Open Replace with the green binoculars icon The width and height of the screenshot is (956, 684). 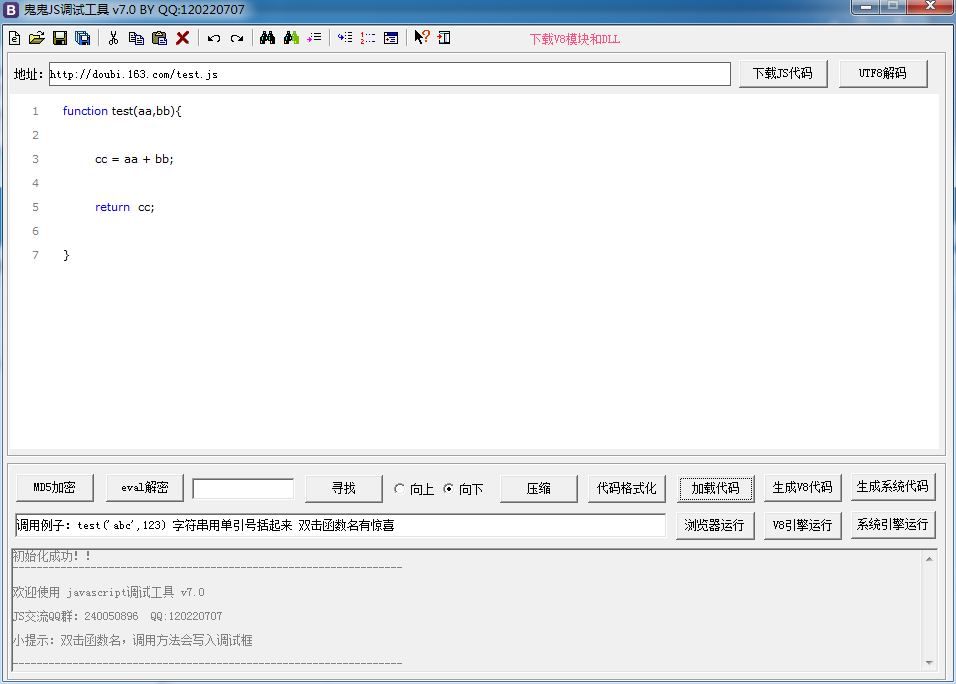(x=291, y=38)
